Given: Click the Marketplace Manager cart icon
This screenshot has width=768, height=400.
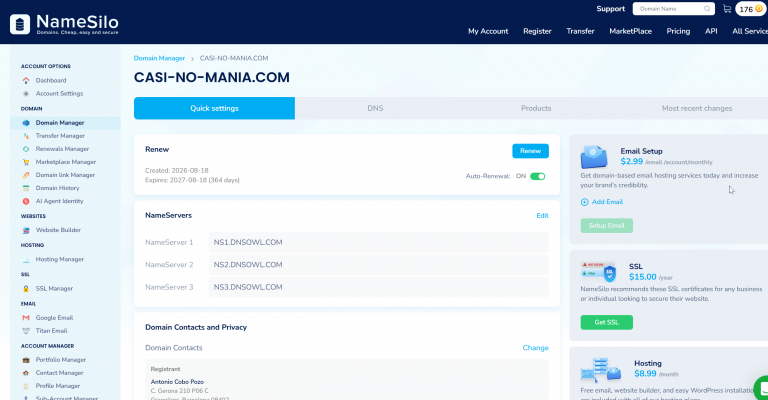Looking at the screenshot, I should tap(26, 162).
